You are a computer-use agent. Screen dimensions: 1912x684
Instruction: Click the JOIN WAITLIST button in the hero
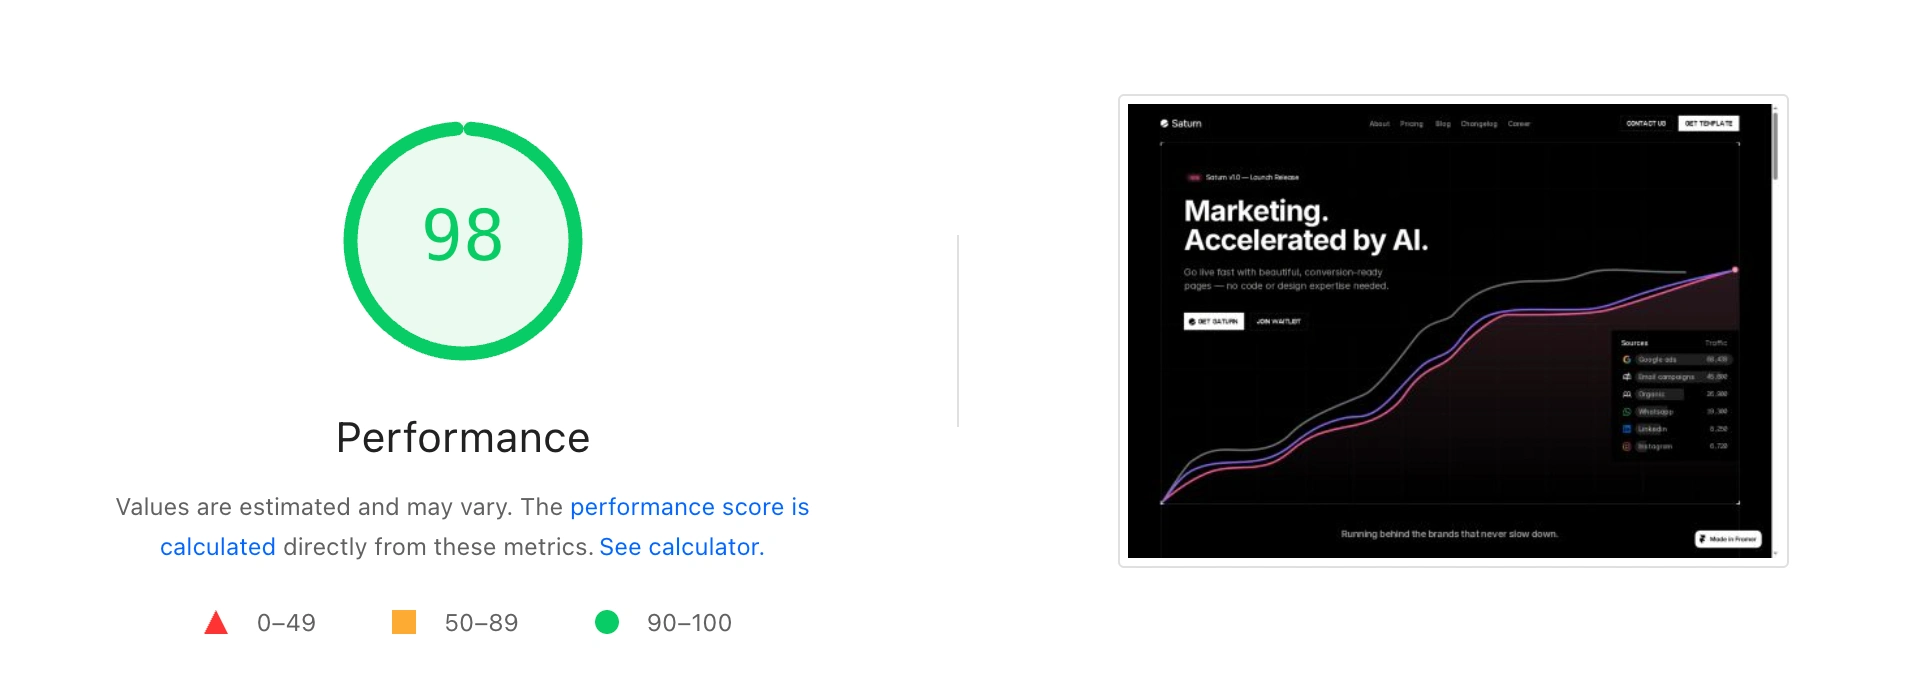tap(1278, 322)
